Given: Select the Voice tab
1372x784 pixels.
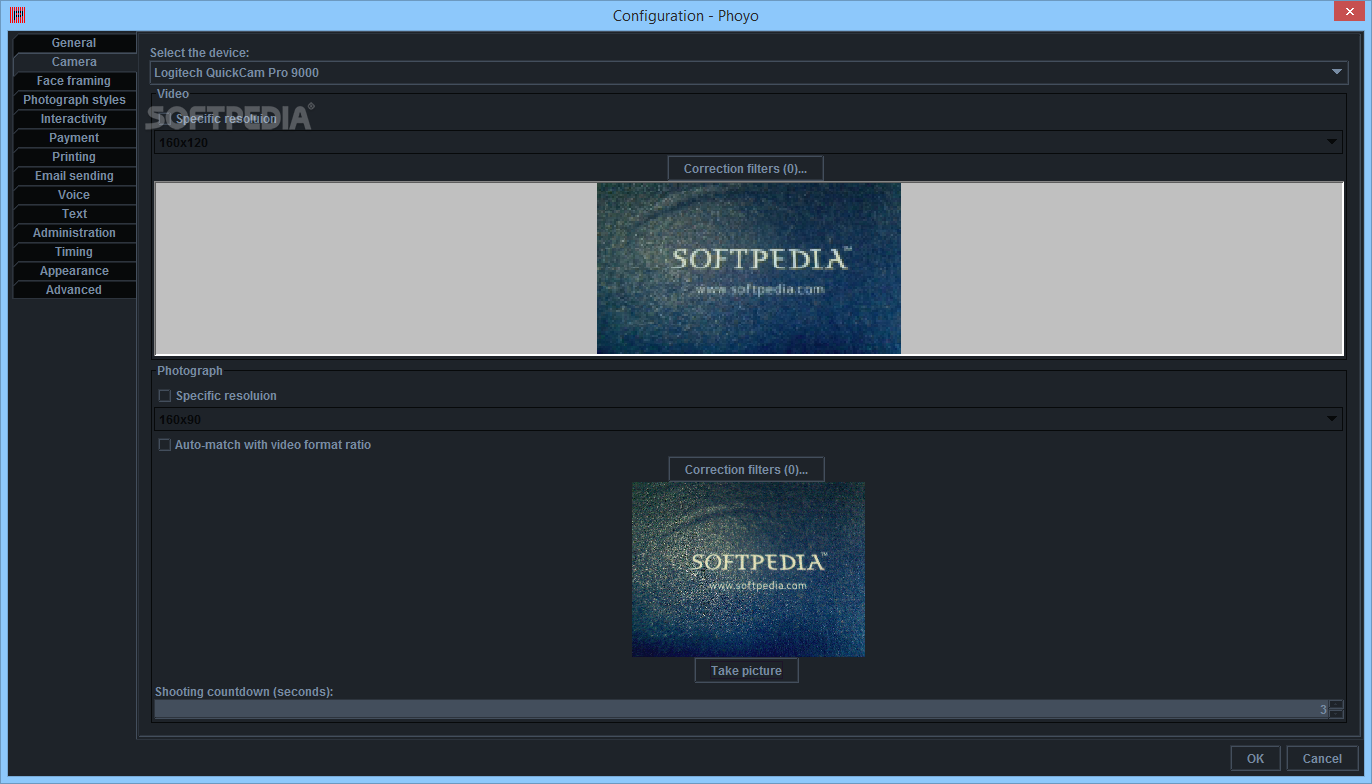Looking at the screenshot, I should point(74,195).
